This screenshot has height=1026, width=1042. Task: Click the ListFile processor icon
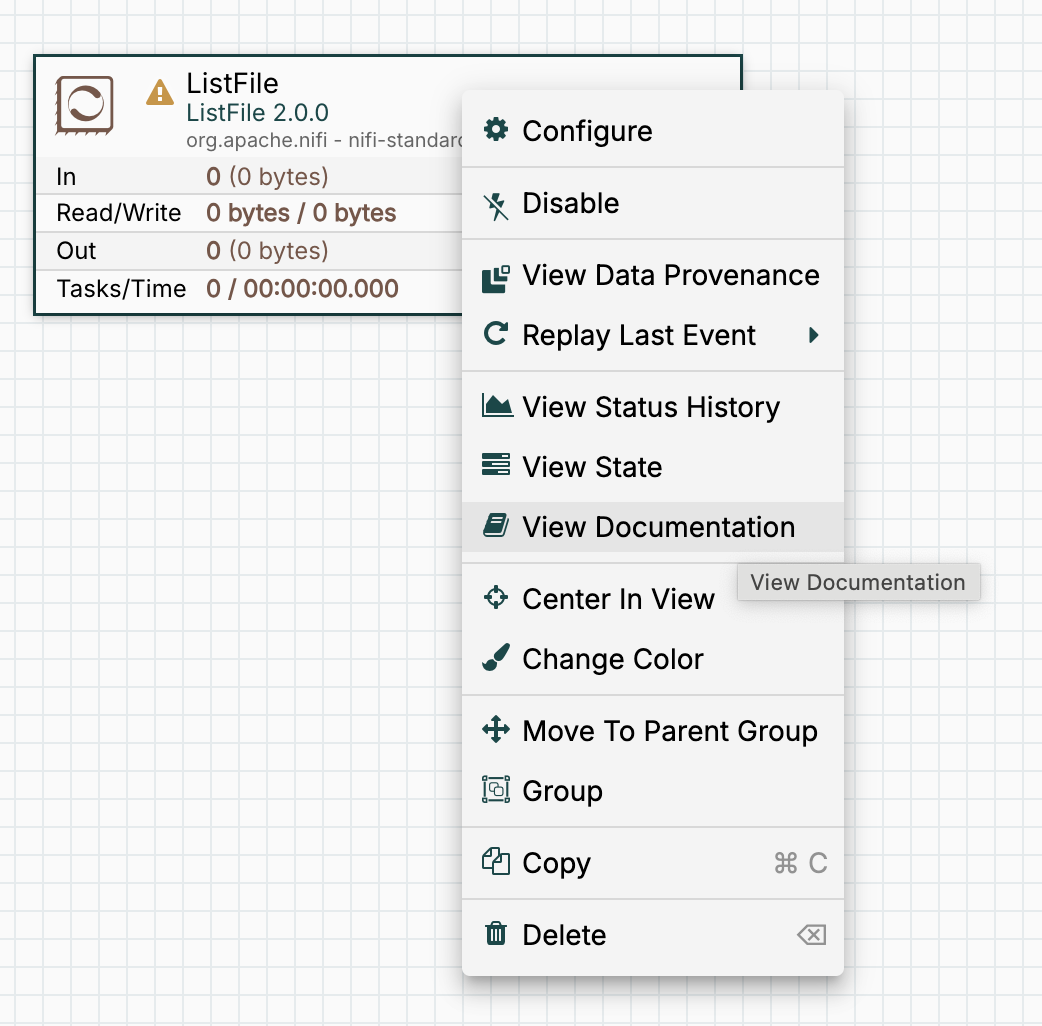click(x=85, y=105)
